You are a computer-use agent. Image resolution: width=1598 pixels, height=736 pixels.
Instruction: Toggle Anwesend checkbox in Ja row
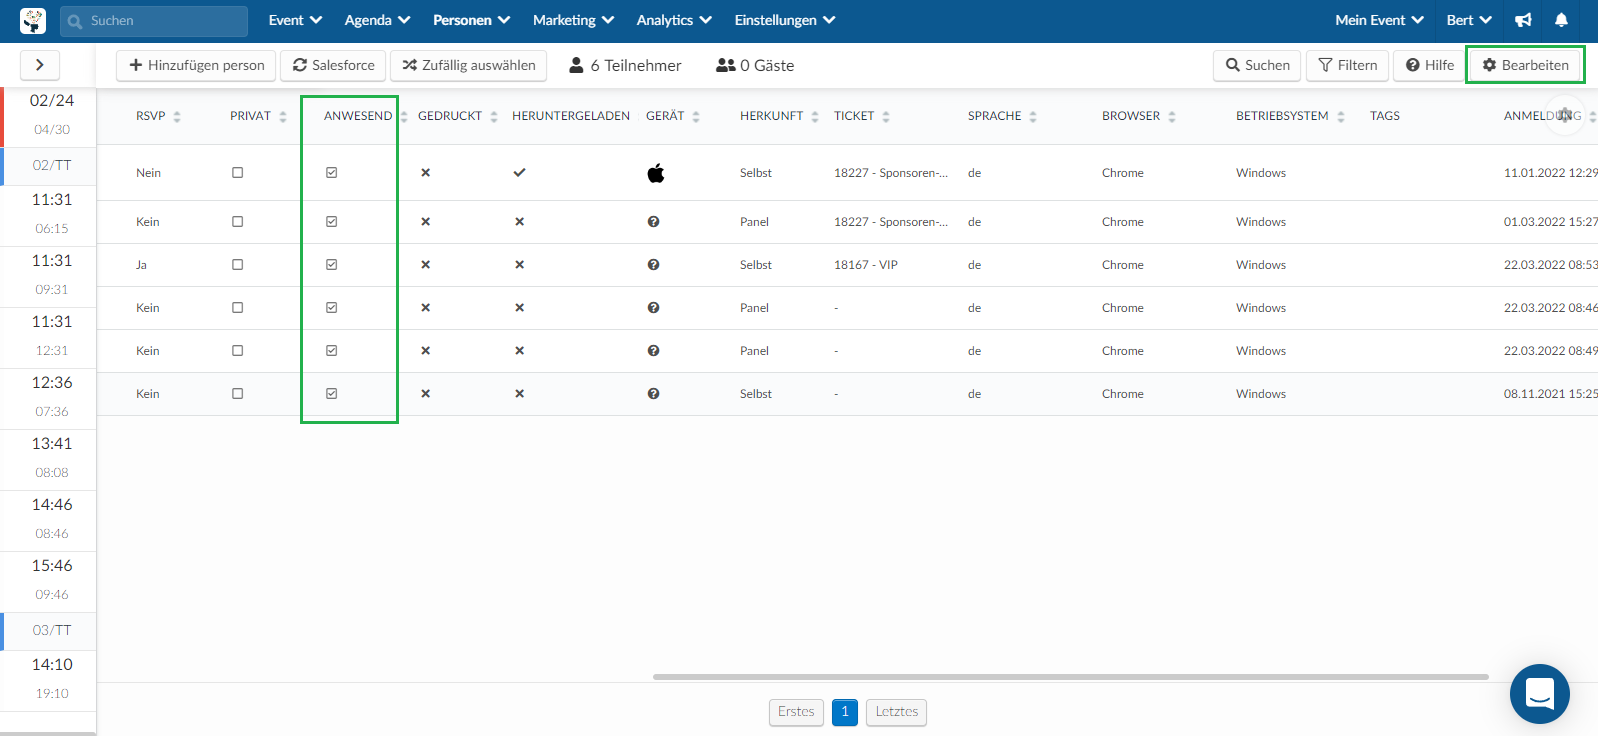click(331, 265)
